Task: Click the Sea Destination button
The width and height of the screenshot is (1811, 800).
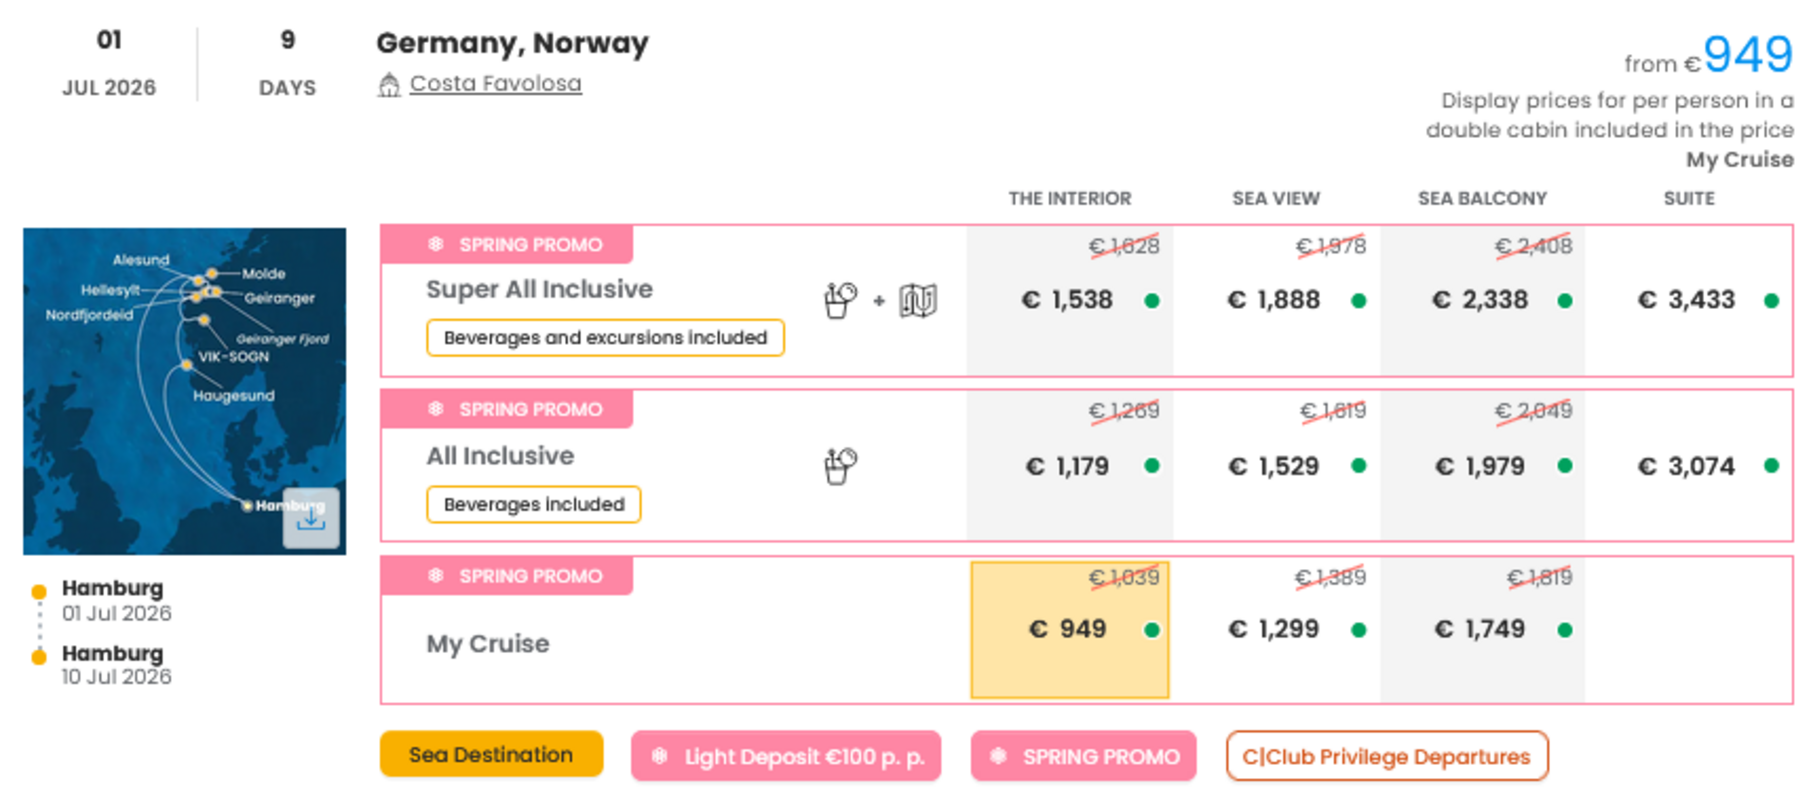Action: pyautogui.click(x=491, y=755)
